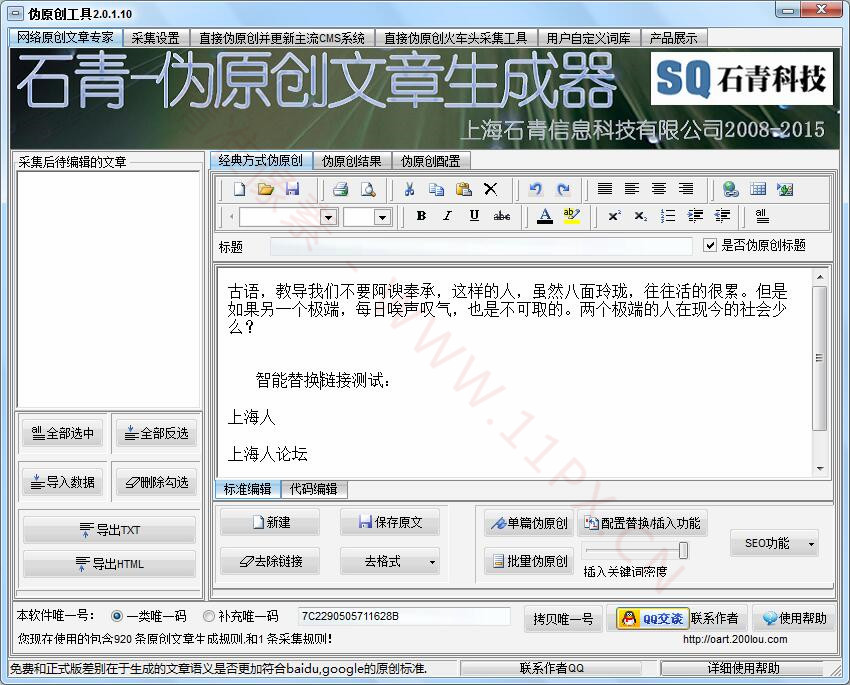Open print preview magnifier icon
Image resolution: width=850 pixels, height=685 pixels.
pos(368,189)
